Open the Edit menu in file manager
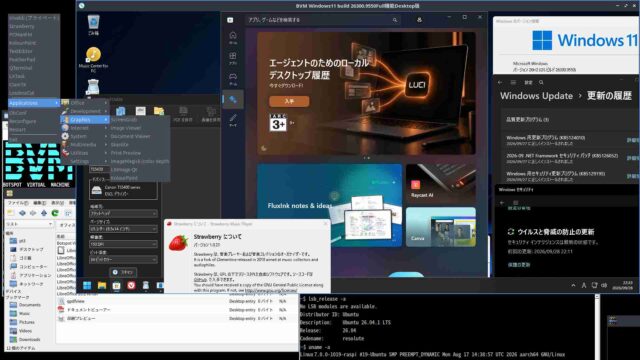 (40, 203)
